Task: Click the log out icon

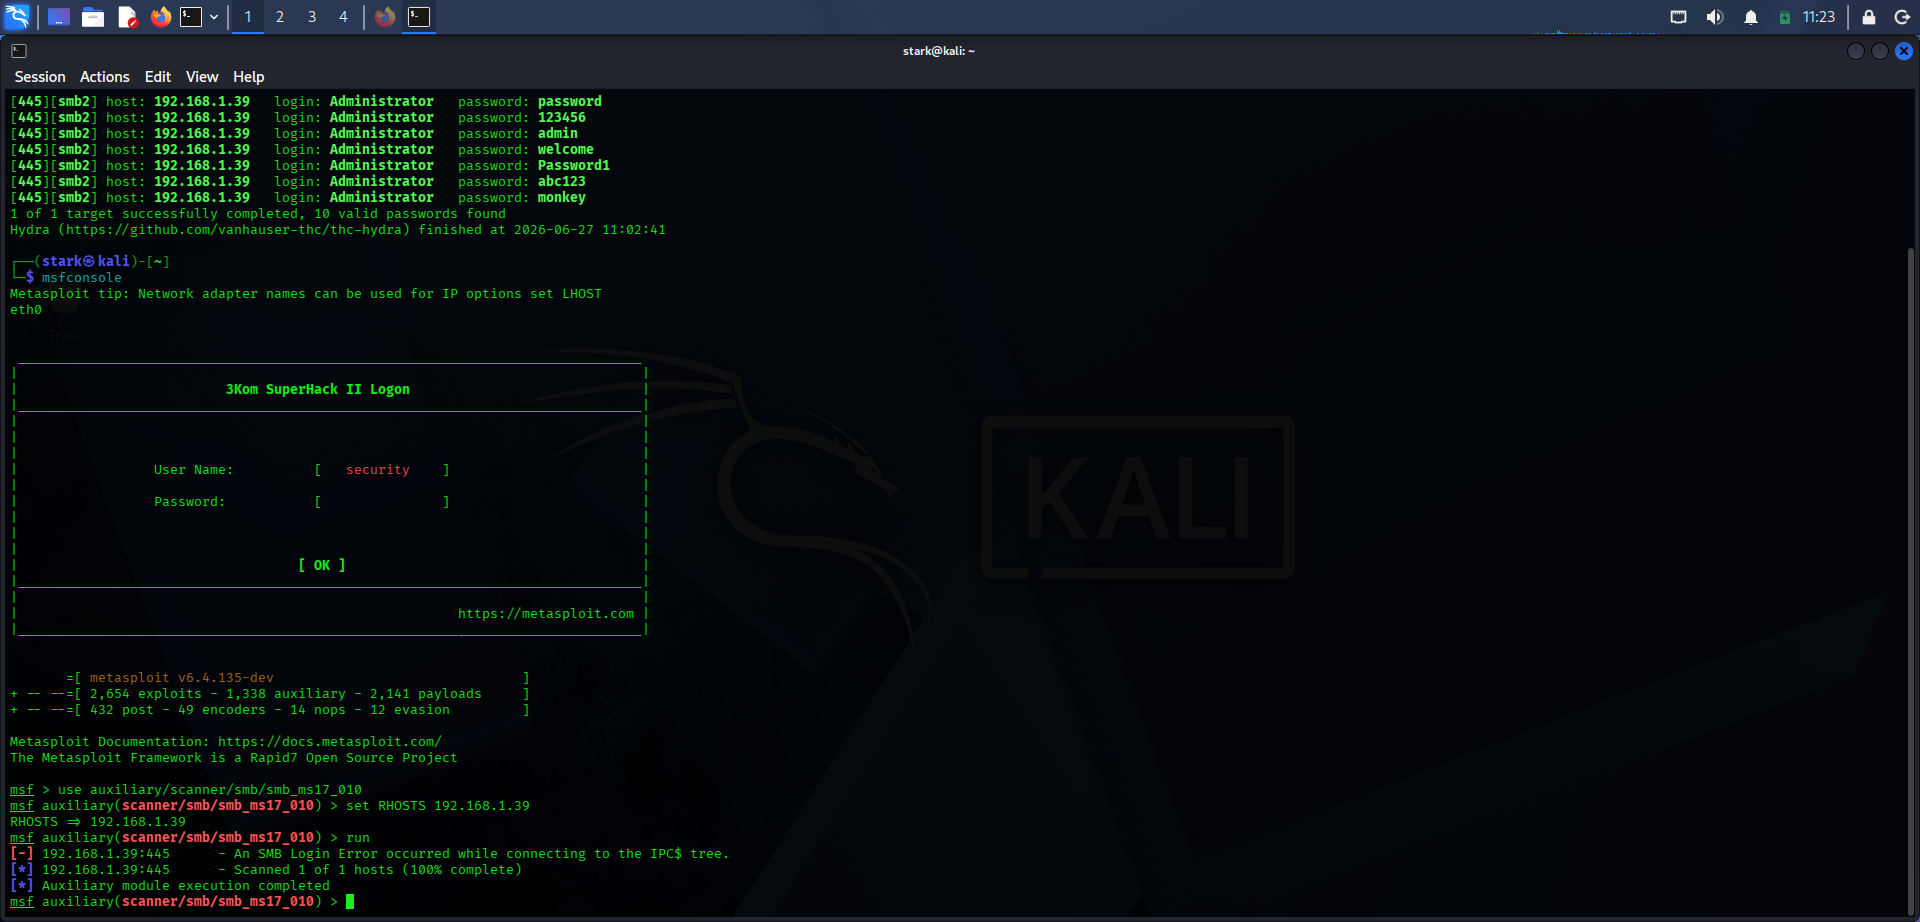Action: 1902,17
